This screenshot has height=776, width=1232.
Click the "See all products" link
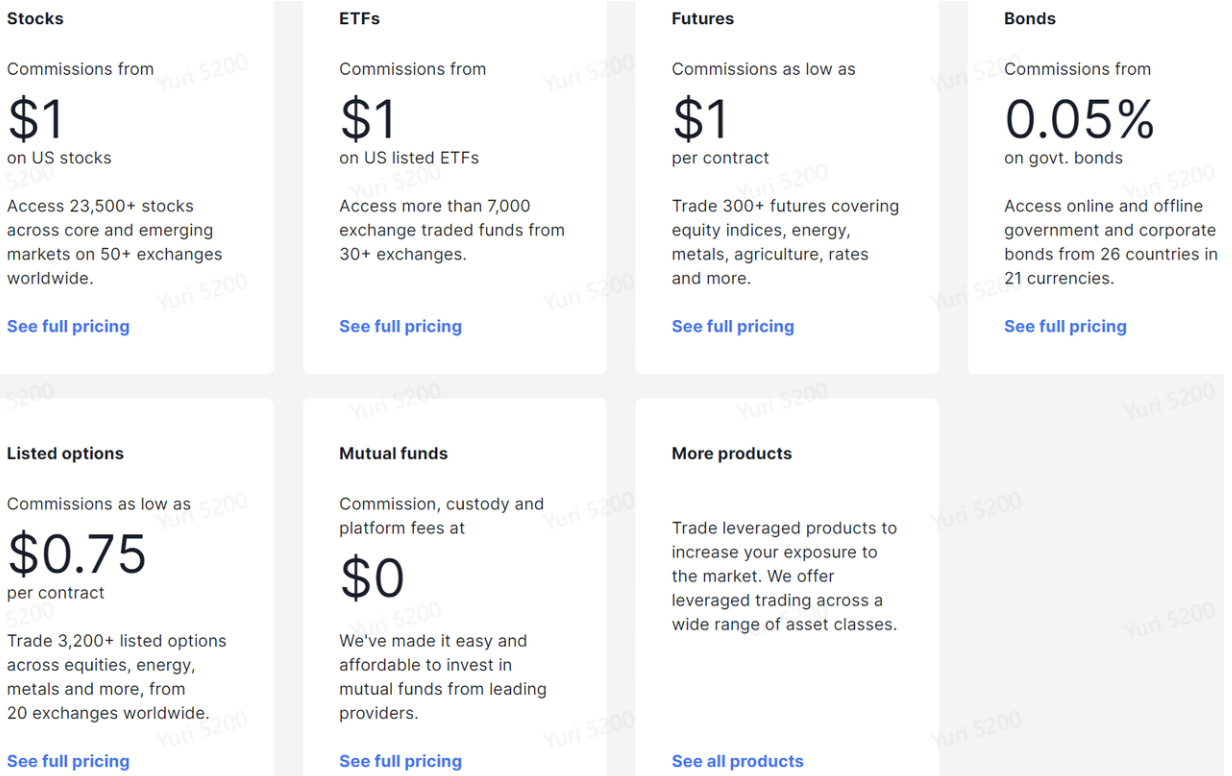tap(738, 761)
